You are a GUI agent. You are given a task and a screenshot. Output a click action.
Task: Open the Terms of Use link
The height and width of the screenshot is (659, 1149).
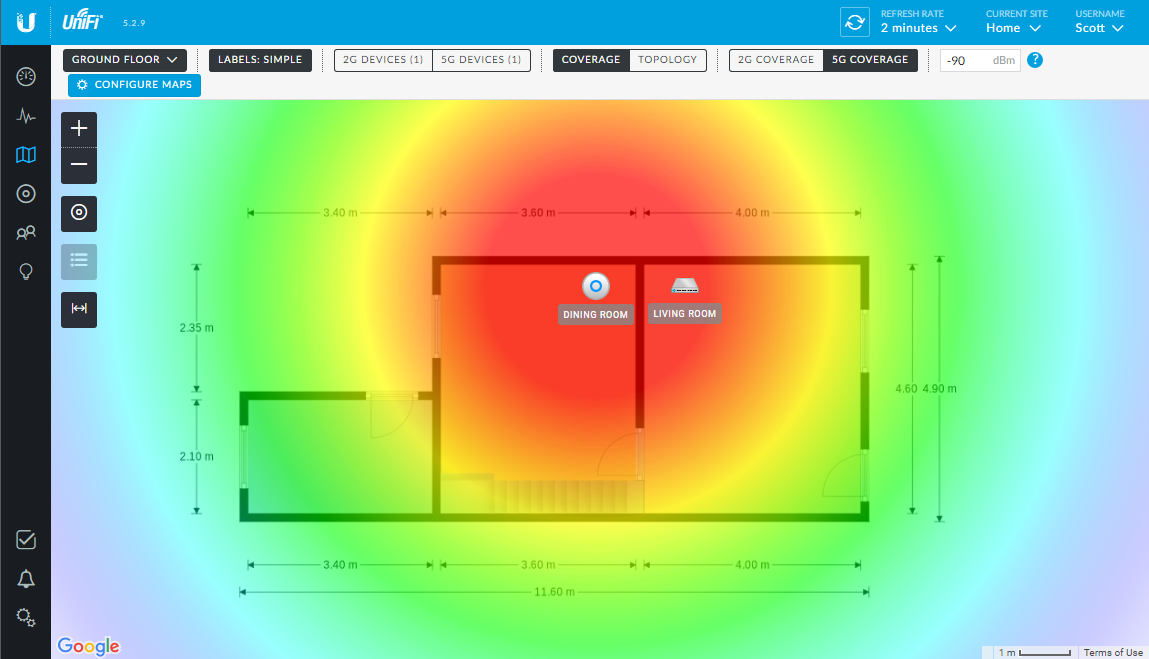(x=1112, y=651)
